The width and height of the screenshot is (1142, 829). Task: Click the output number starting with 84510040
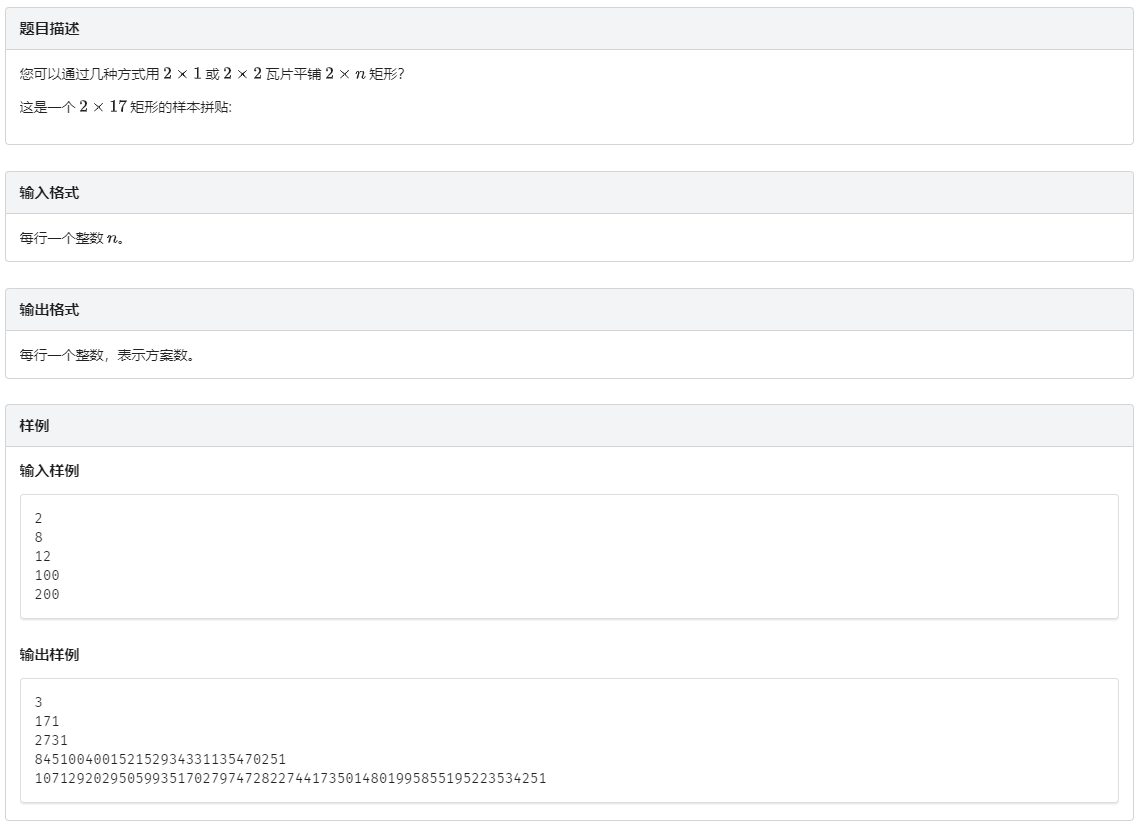pyautogui.click(x=160, y=759)
